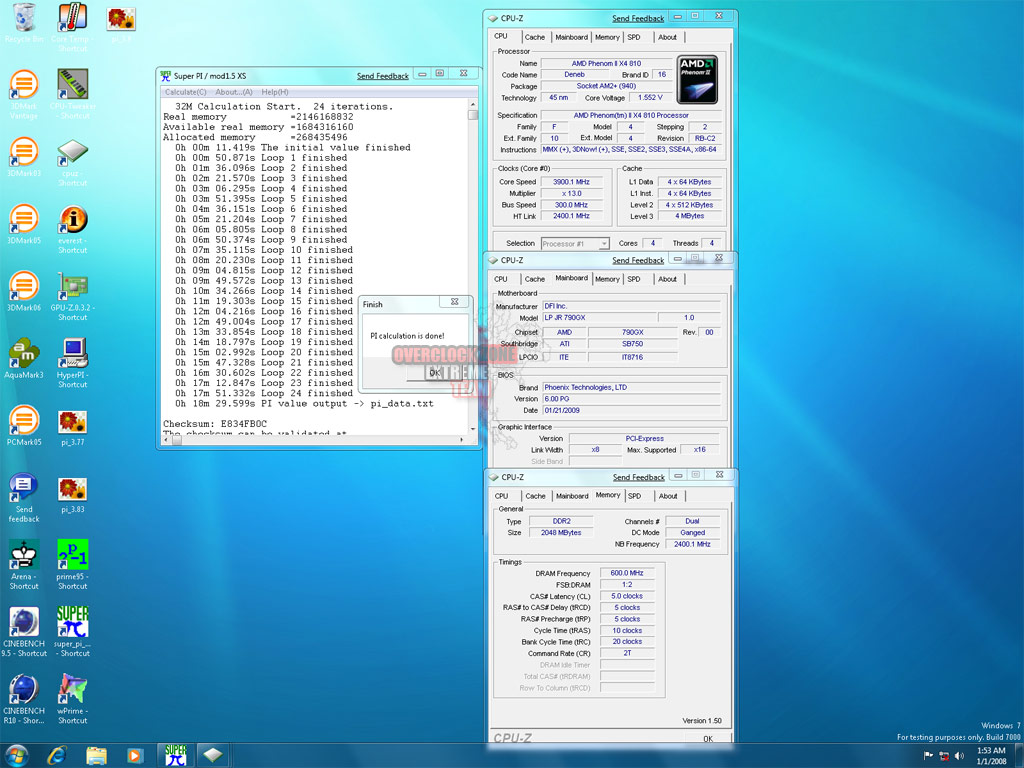Open About...(A) menu in Super PI
This screenshot has height=768, width=1024.
coord(234,92)
